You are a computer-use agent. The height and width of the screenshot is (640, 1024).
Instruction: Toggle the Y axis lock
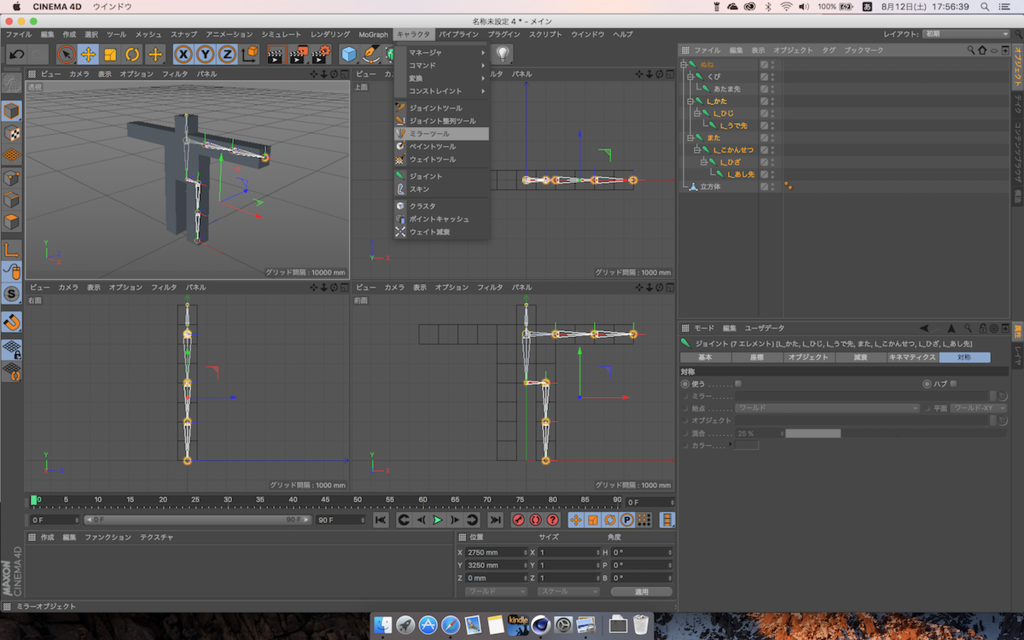(x=205, y=54)
